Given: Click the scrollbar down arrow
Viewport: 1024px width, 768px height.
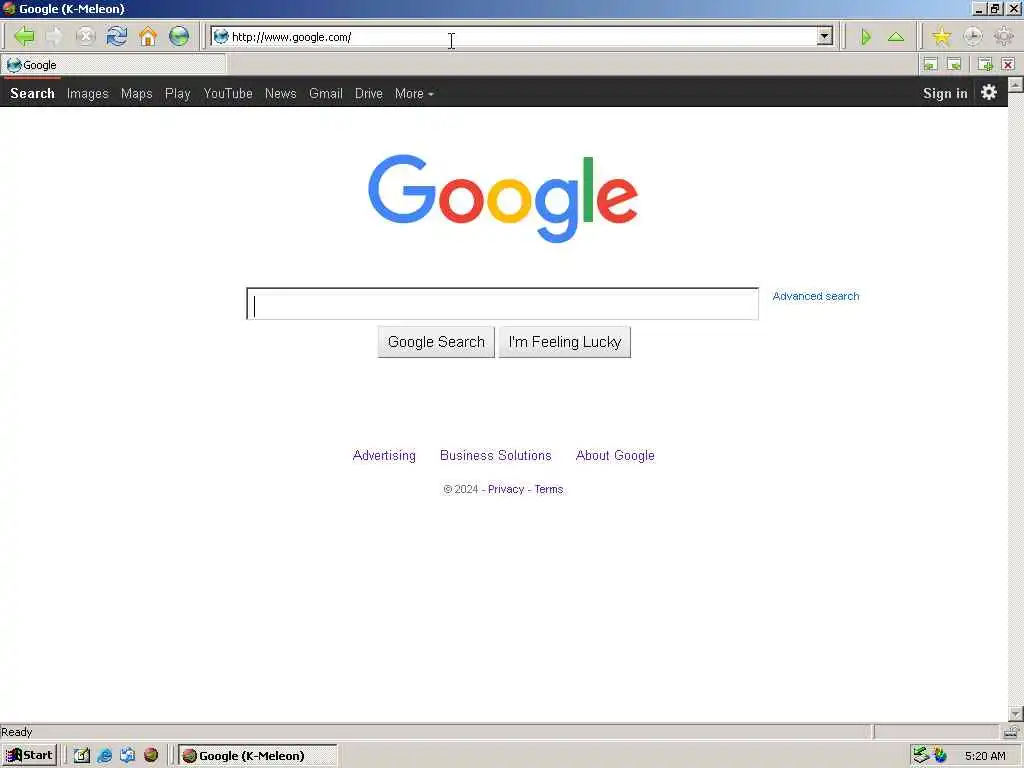Looking at the screenshot, I should pyautogui.click(x=1016, y=714).
